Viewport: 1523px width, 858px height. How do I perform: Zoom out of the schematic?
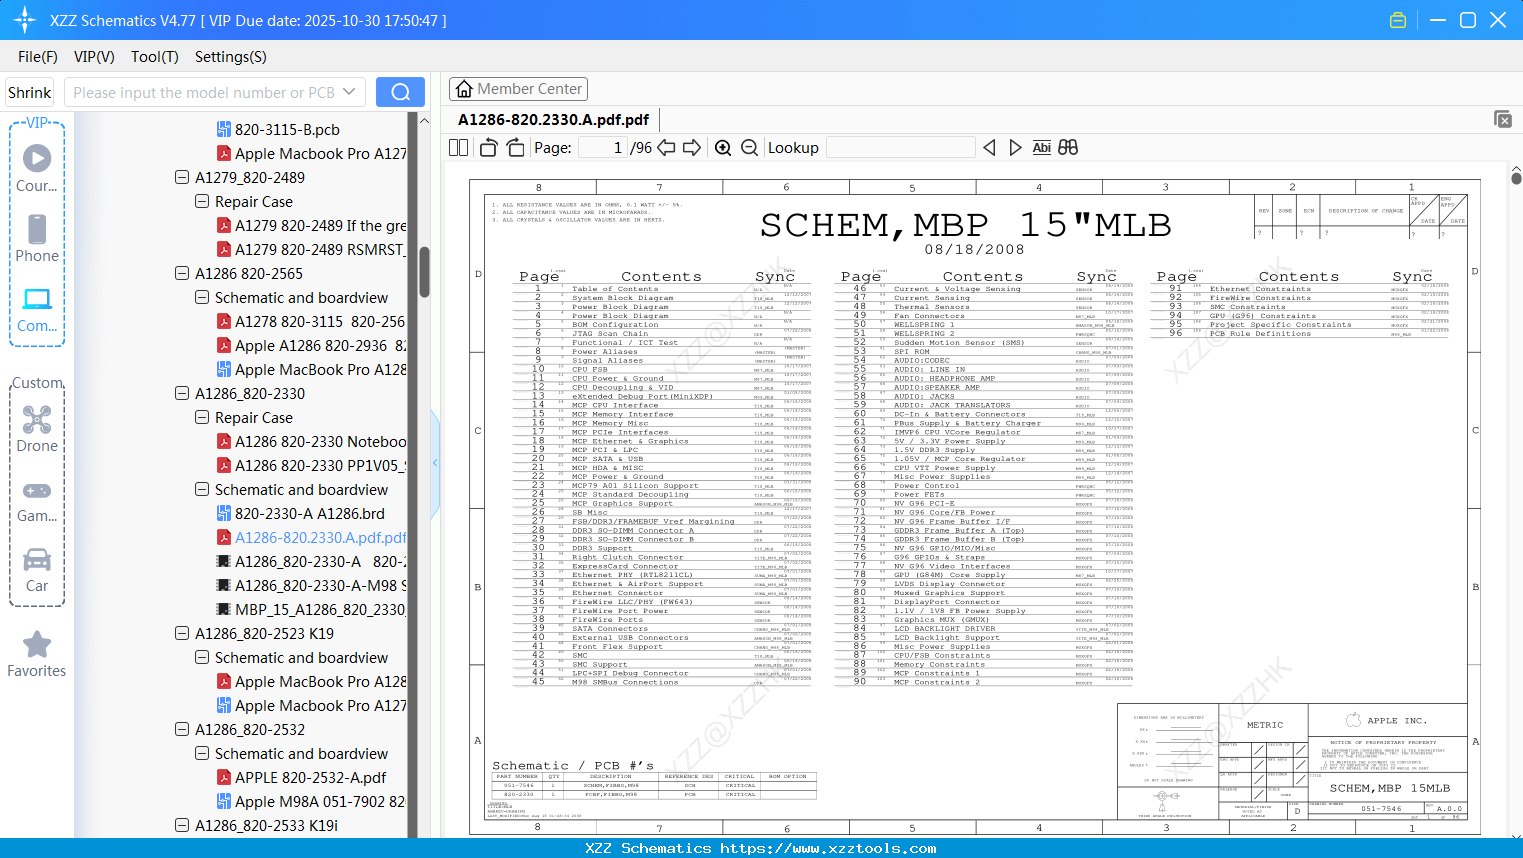click(x=749, y=148)
